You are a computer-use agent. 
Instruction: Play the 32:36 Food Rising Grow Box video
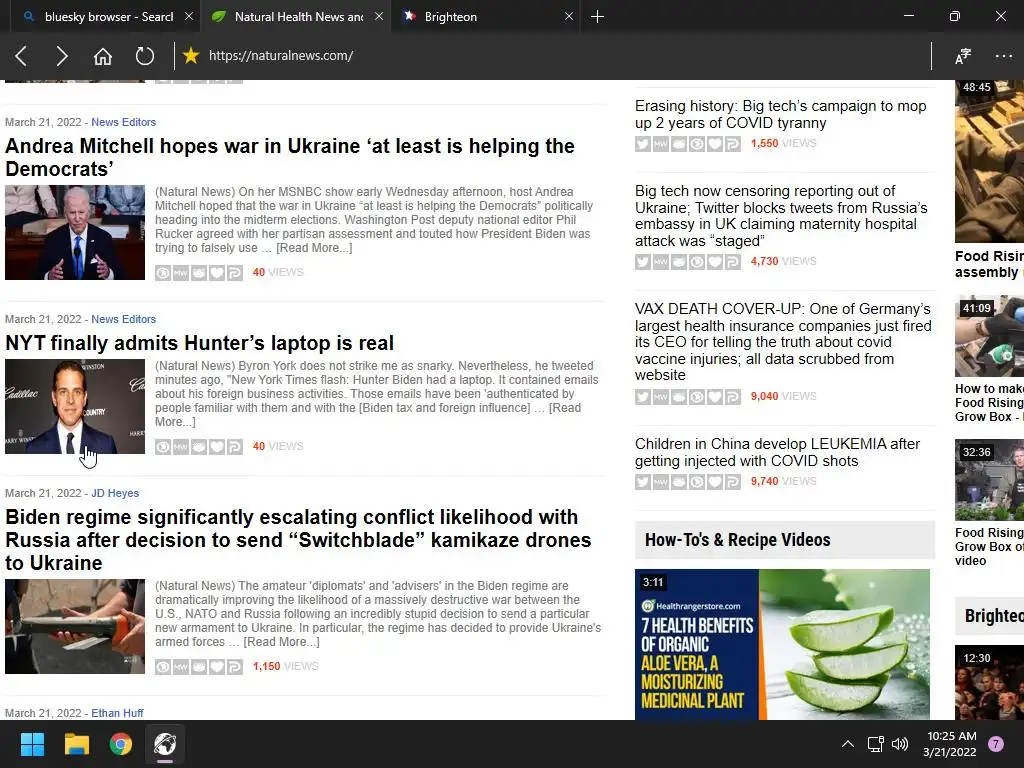989,480
